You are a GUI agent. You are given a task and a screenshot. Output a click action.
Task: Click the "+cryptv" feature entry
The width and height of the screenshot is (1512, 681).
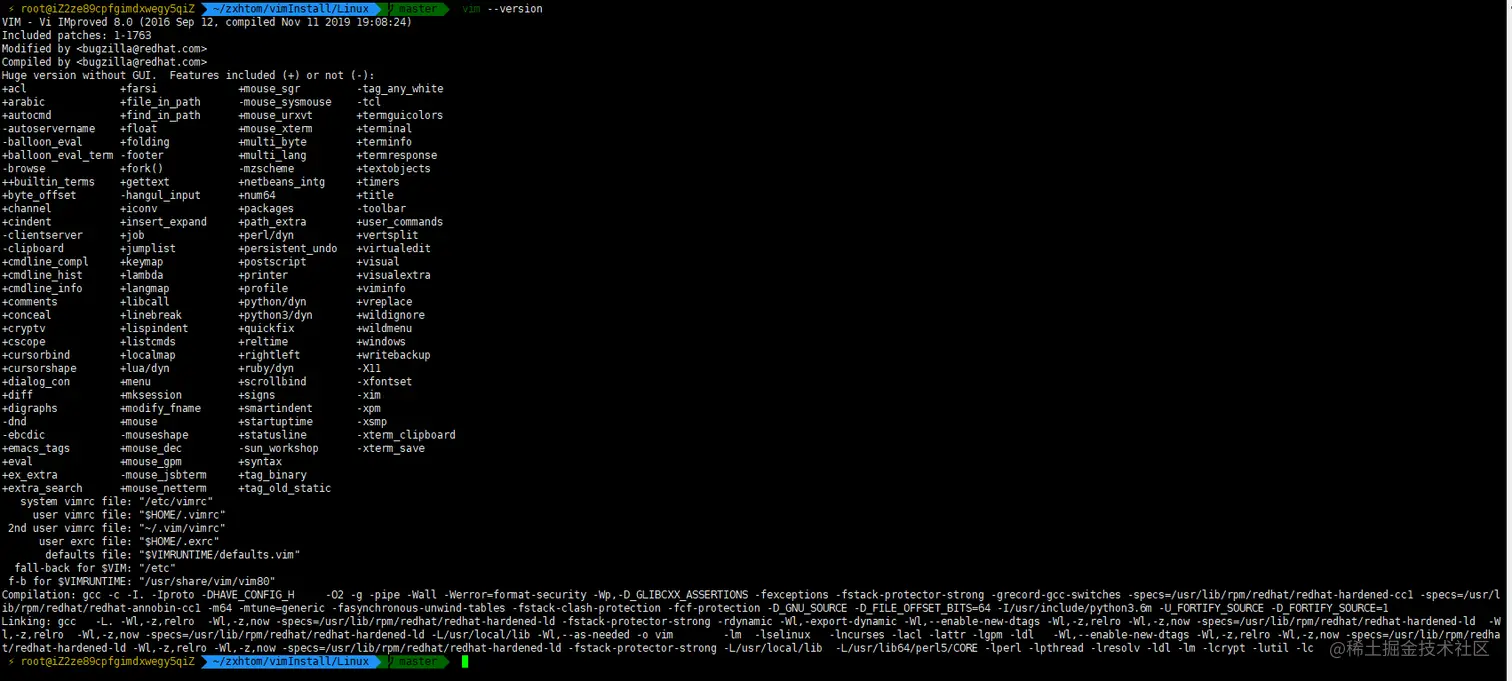pyautogui.click(x=24, y=328)
